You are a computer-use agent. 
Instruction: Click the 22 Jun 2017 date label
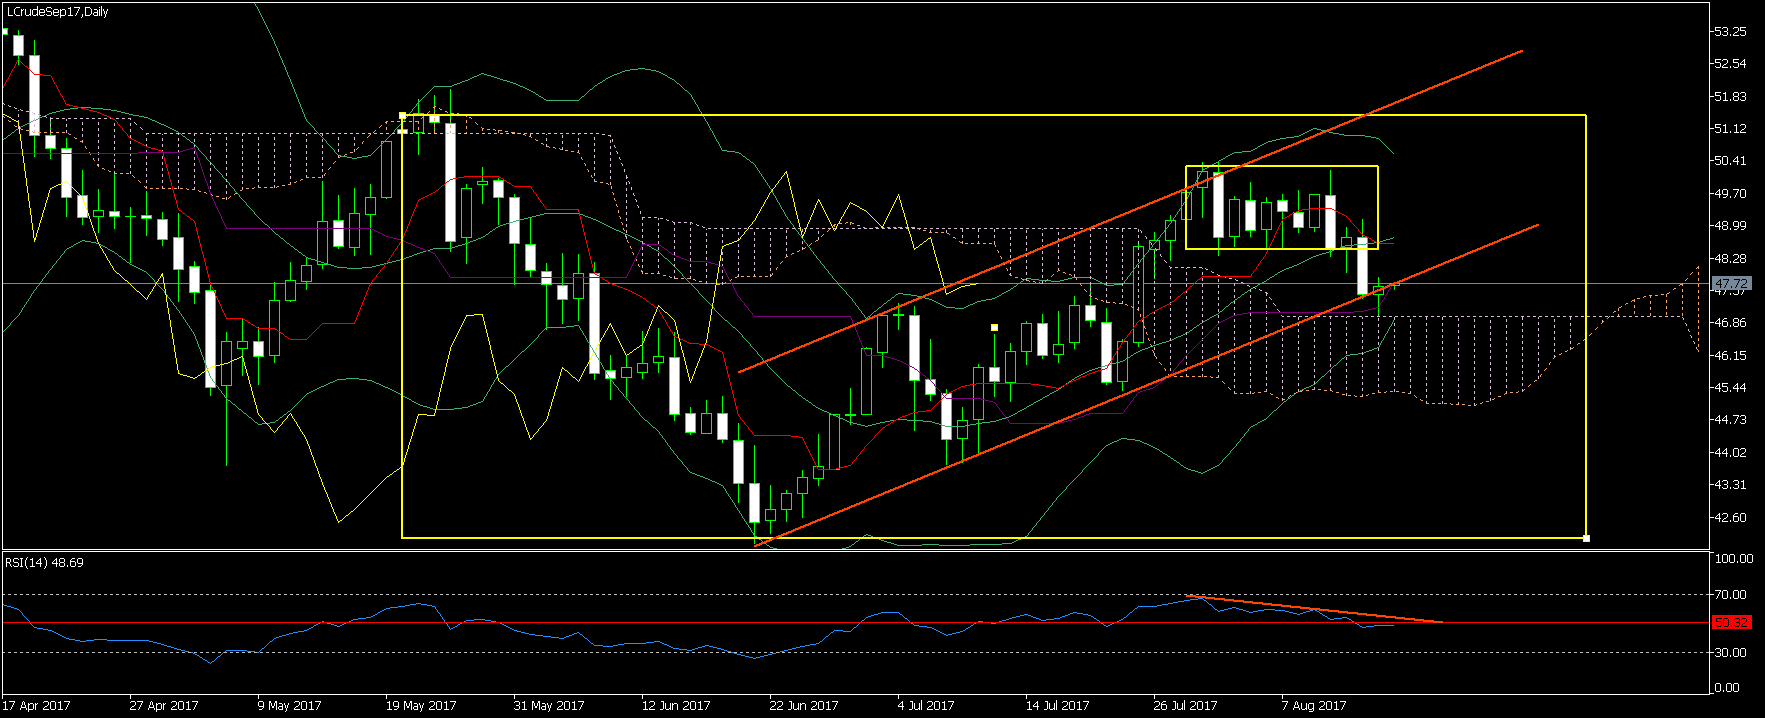click(x=804, y=706)
